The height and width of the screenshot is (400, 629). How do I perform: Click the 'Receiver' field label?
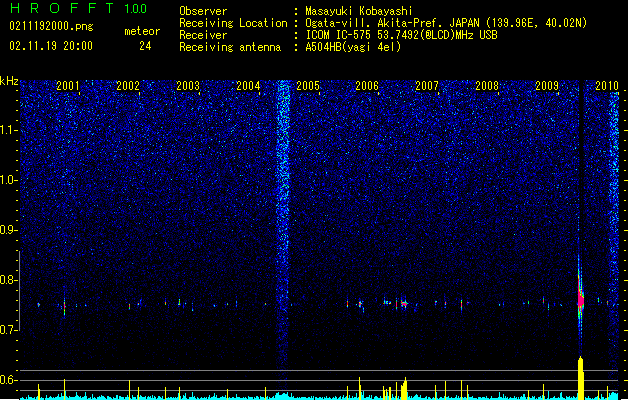tap(203, 35)
